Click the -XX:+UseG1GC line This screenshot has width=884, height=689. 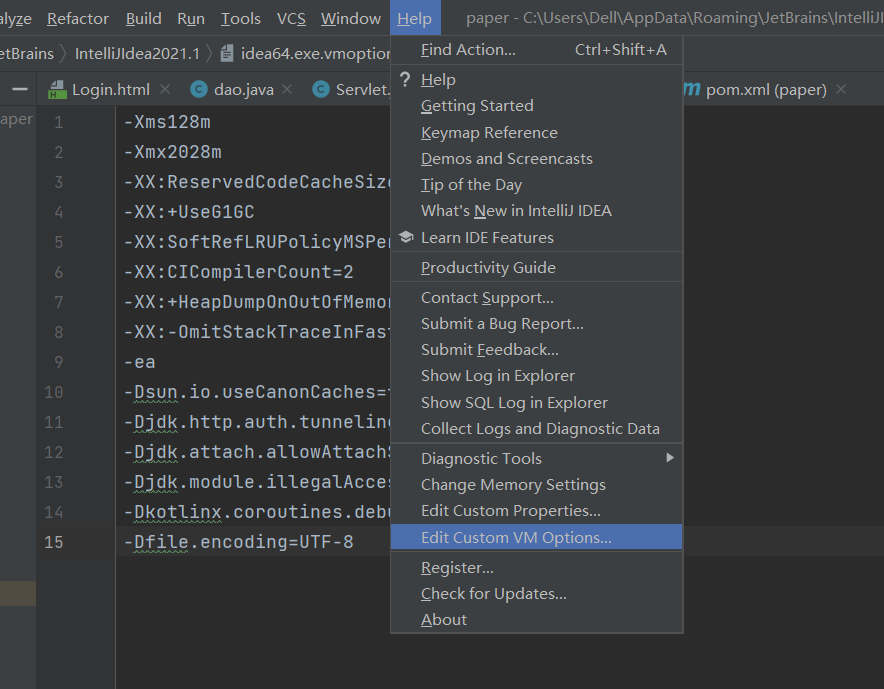(x=189, y=212)
